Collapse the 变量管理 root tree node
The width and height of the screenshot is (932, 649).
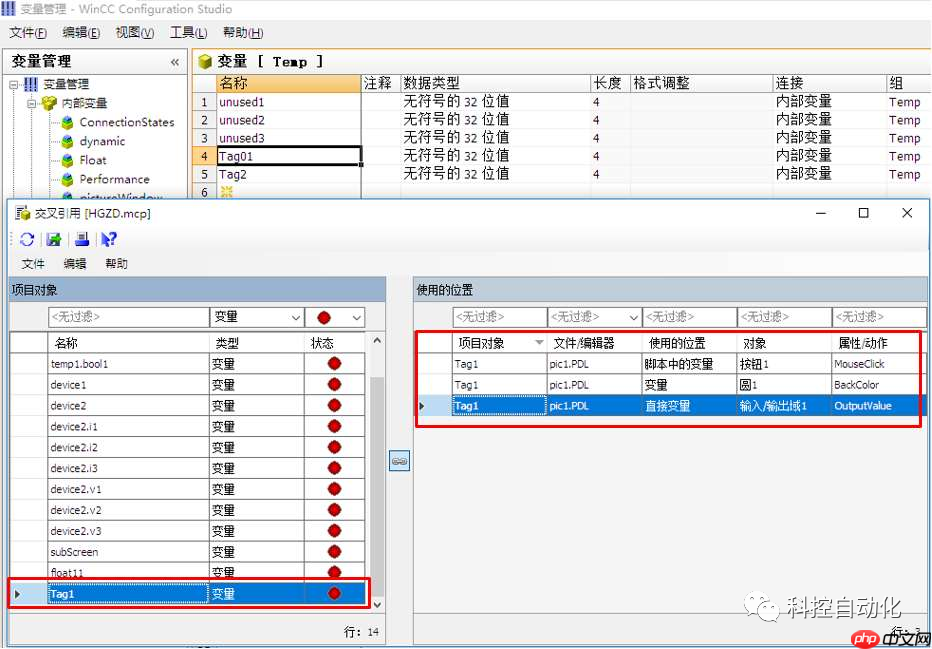click(13, 84)
